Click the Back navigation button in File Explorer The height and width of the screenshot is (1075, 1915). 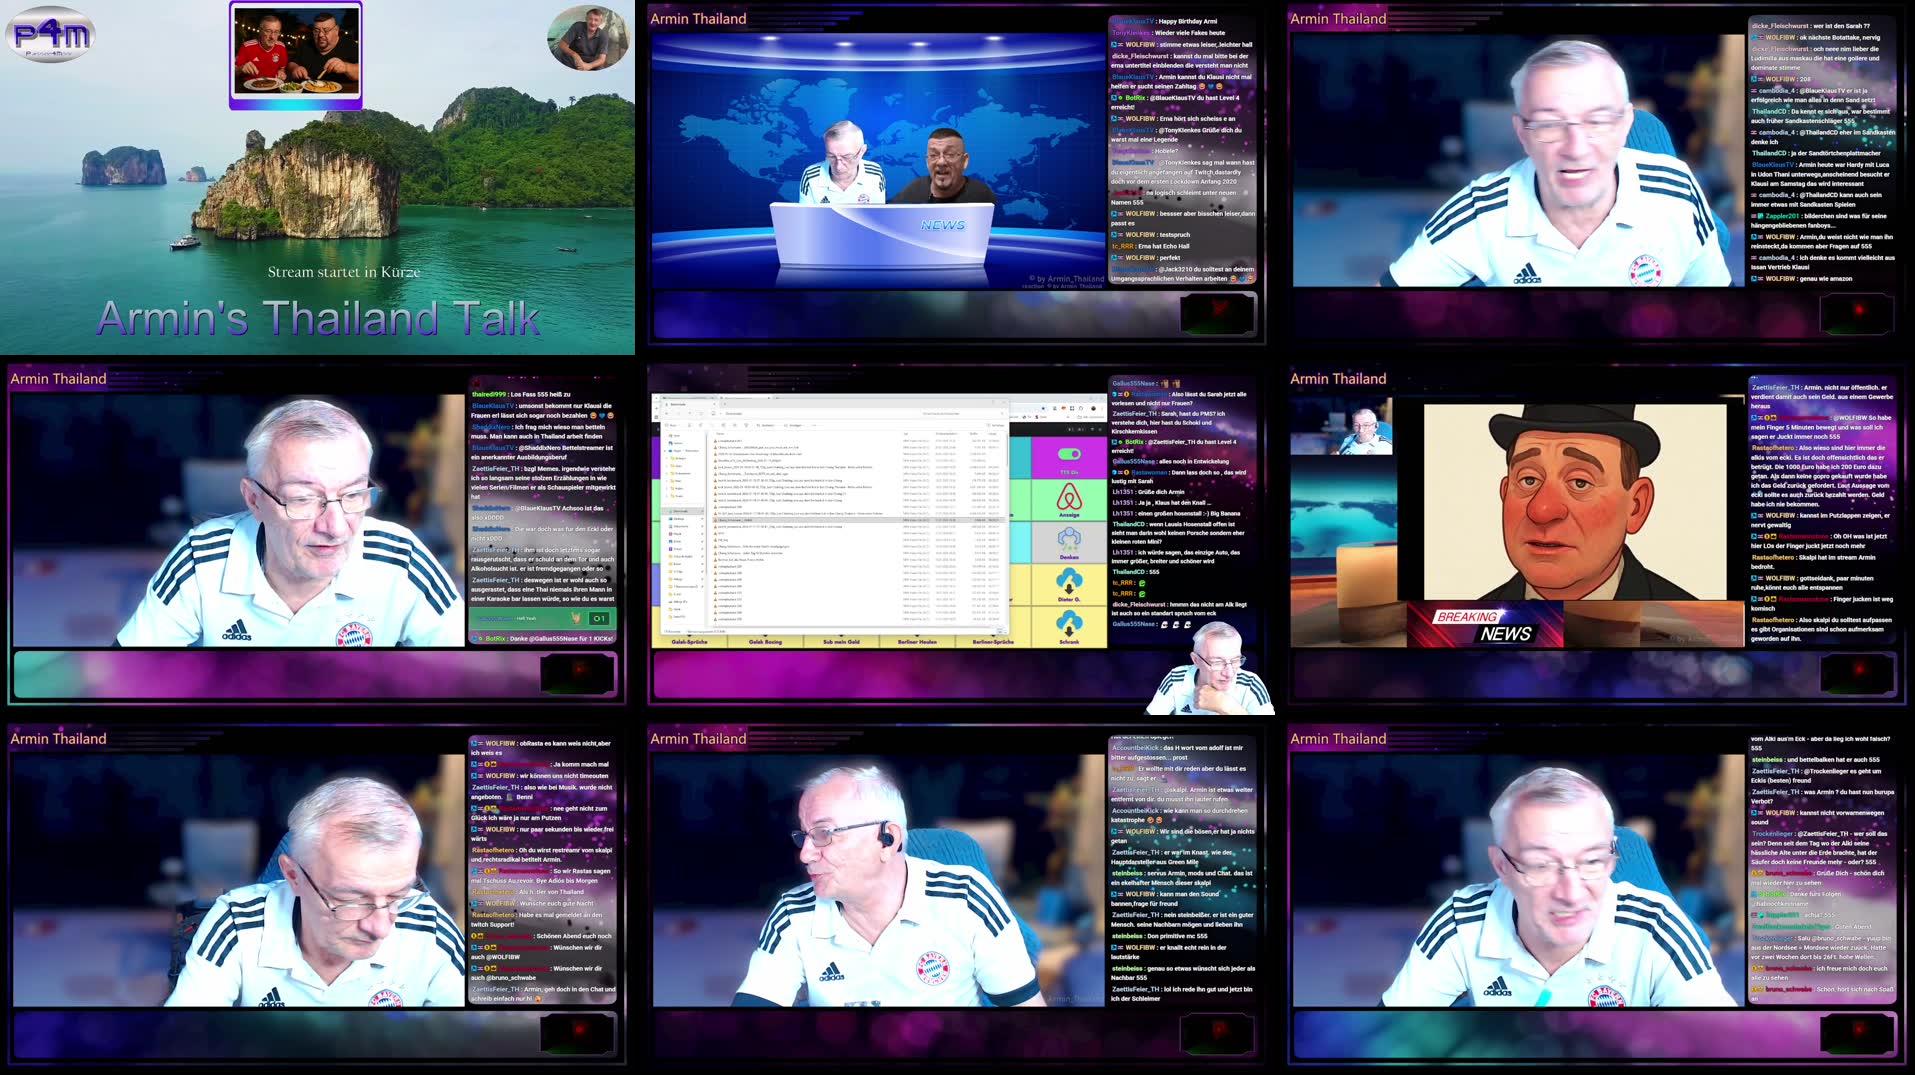tap(666, 414)
